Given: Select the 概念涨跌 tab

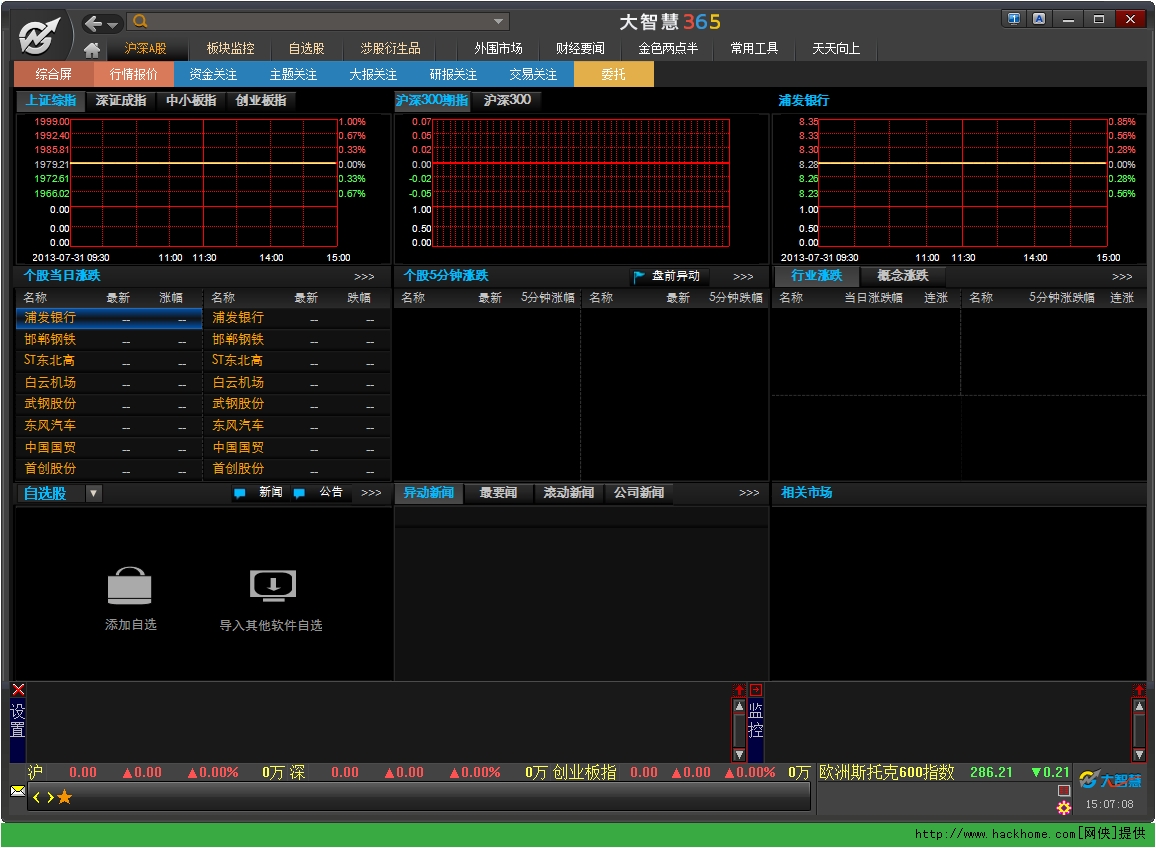Looking at the screenshot, I should point(903,276).
